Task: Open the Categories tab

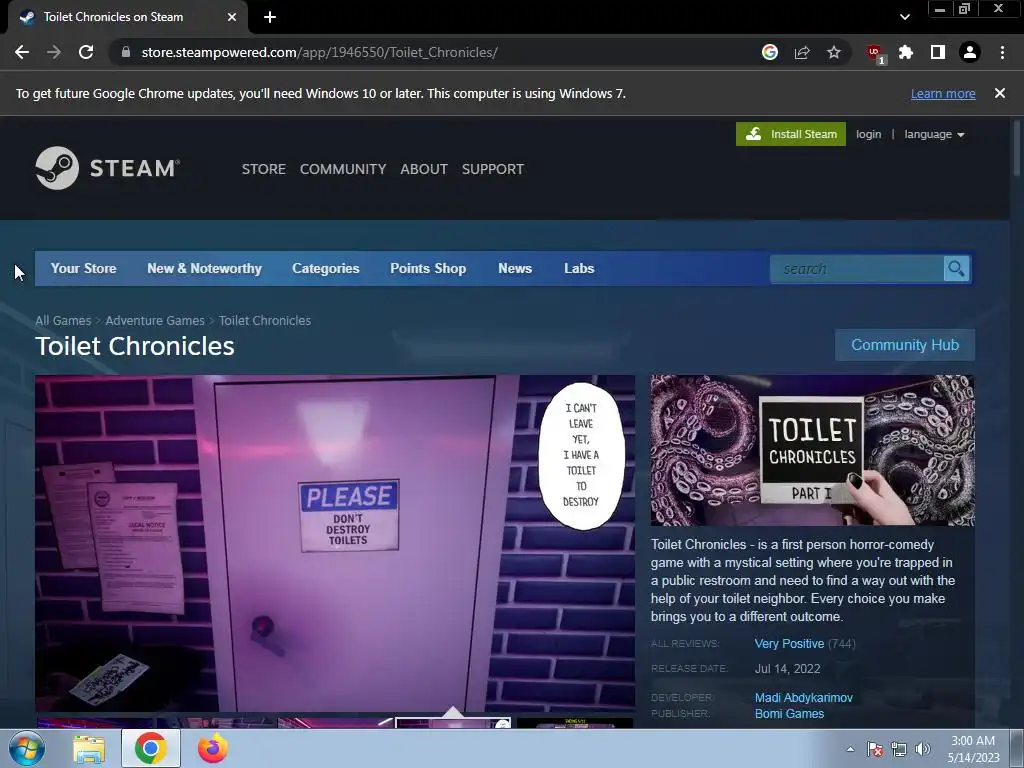Action: tap(326, 268)
